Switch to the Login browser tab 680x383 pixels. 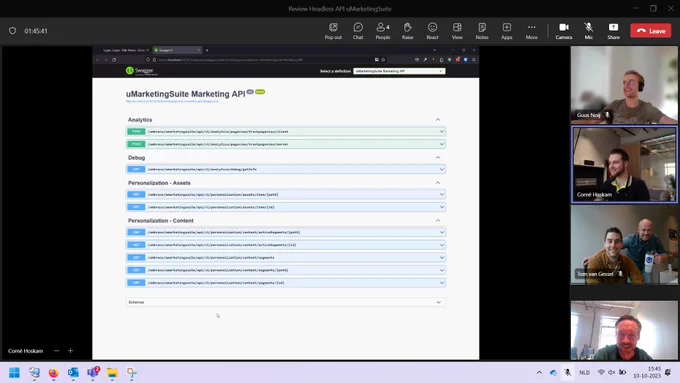click(125, 50)
